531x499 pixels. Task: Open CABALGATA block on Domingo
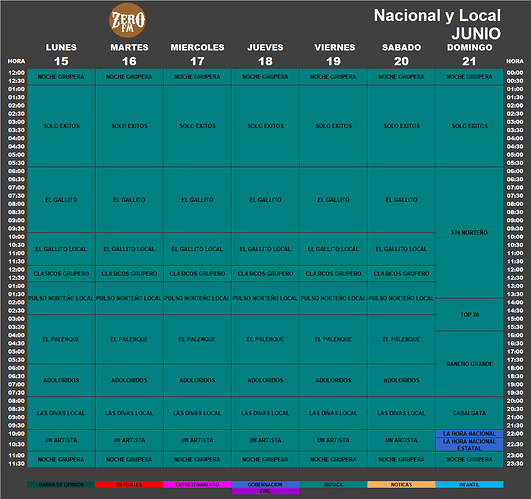(469, 413)
